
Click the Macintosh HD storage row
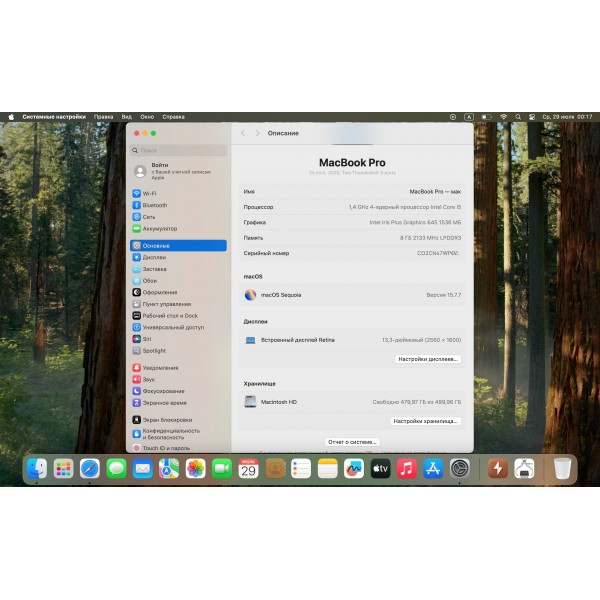[352, 402]
